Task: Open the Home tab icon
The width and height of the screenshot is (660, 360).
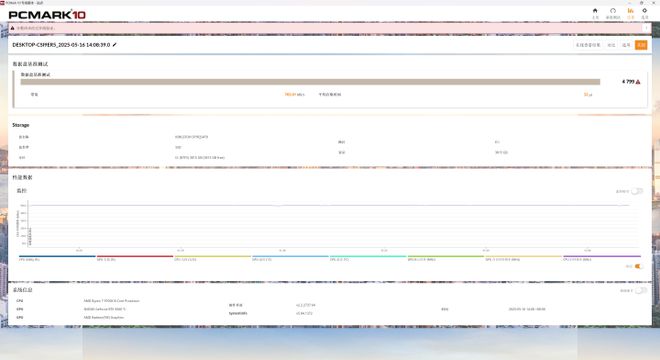Action: pyautogui.click(x=595, y=11)
